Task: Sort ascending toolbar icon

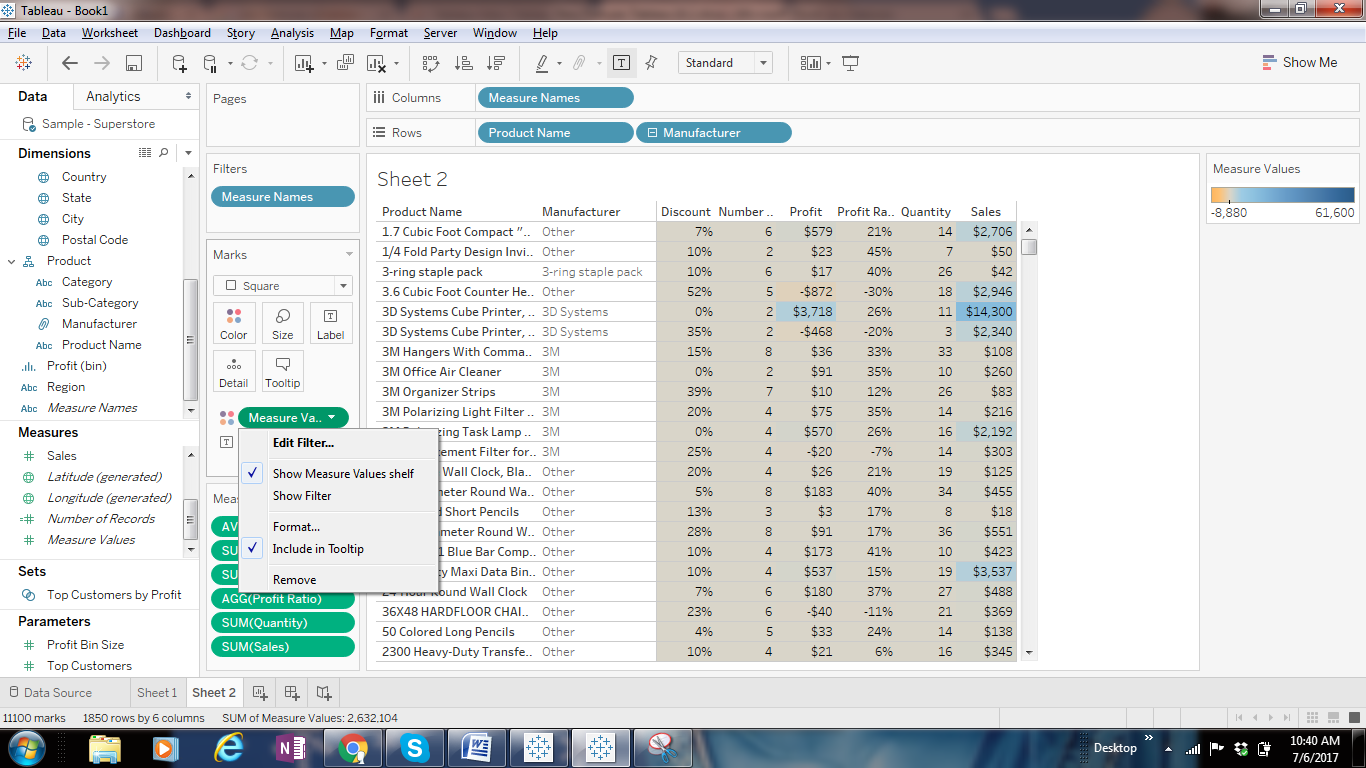Action: click(463, 63)
